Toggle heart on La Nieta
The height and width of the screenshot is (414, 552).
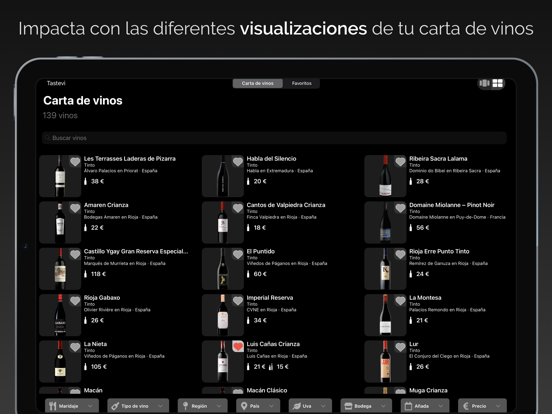(75, 347)
